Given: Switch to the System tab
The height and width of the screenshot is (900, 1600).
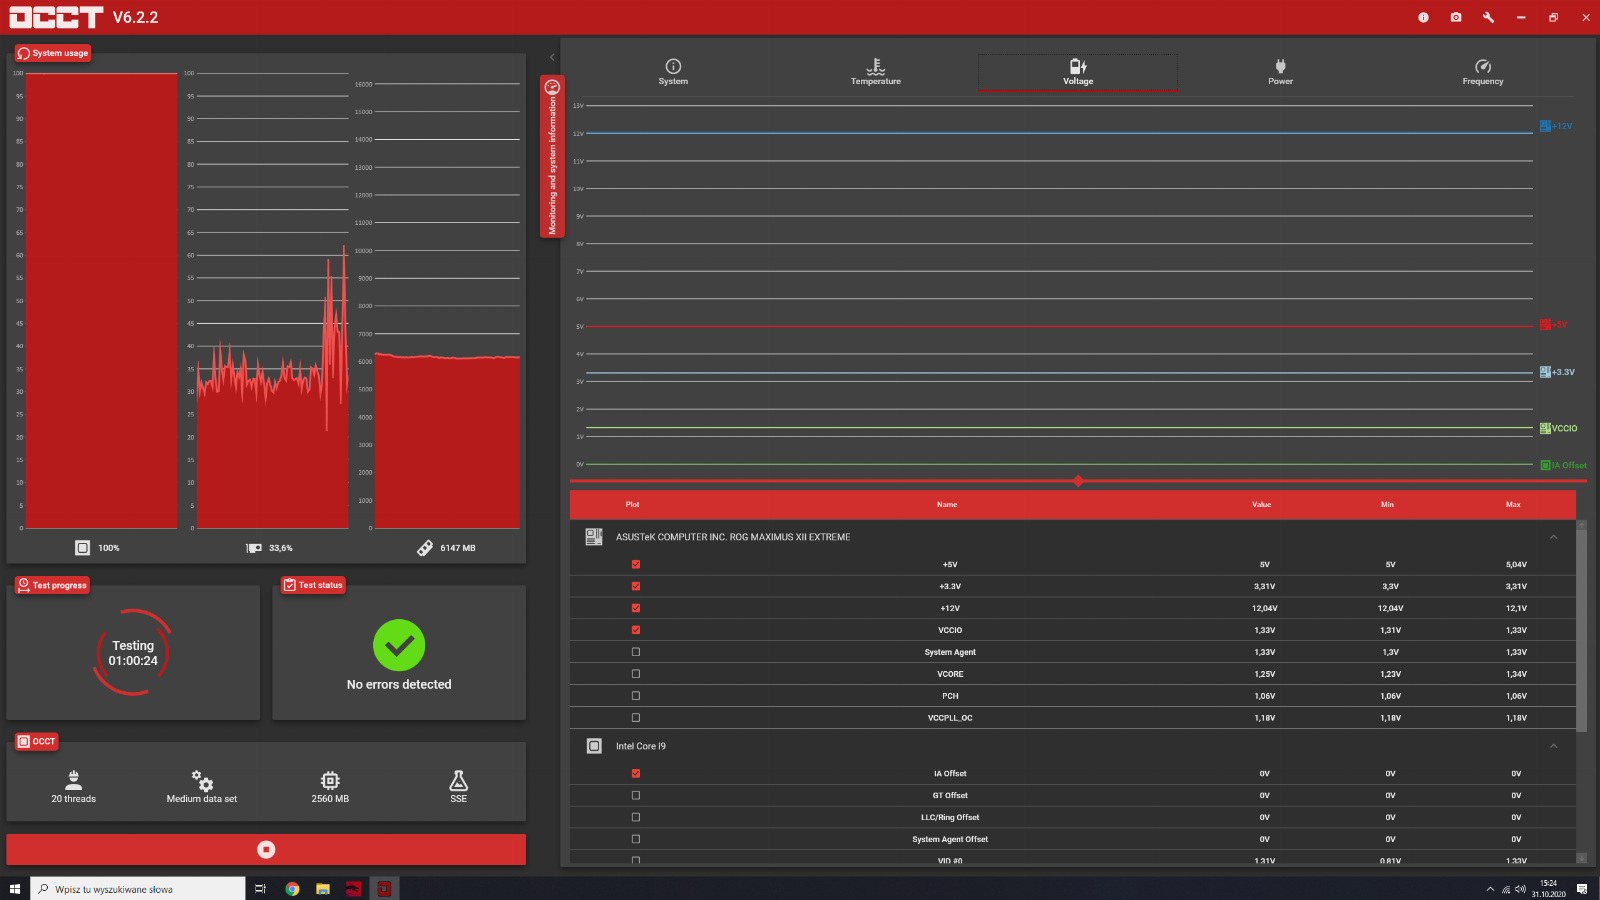Looking at the screenshot, I should 673,72.
